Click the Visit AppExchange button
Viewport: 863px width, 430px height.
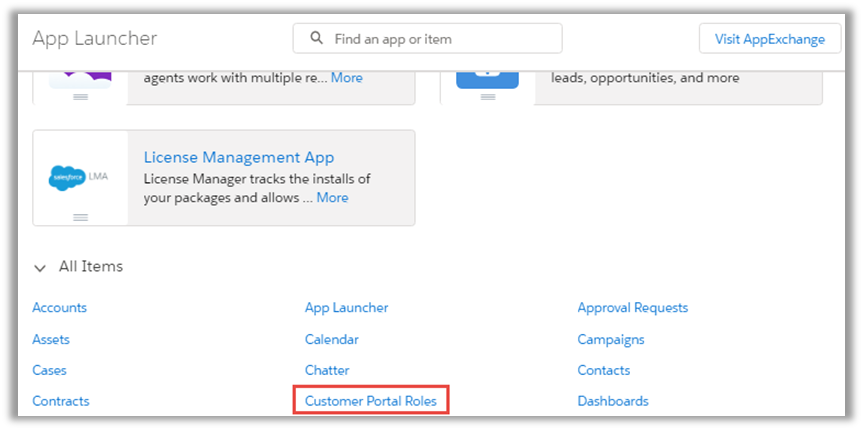(769, 39)
